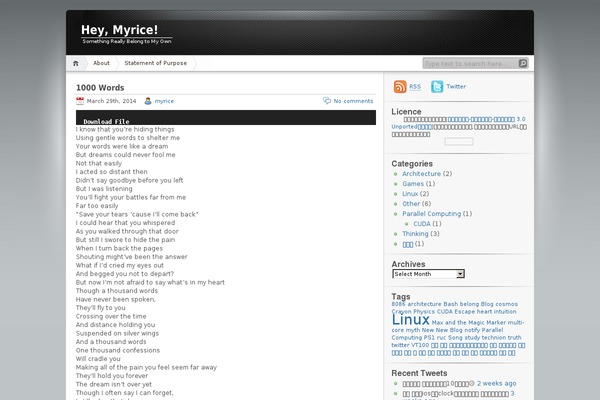This screenshot has height=400, width=600.
Task: Open author myrice link
Action: (x=164, y=101)
